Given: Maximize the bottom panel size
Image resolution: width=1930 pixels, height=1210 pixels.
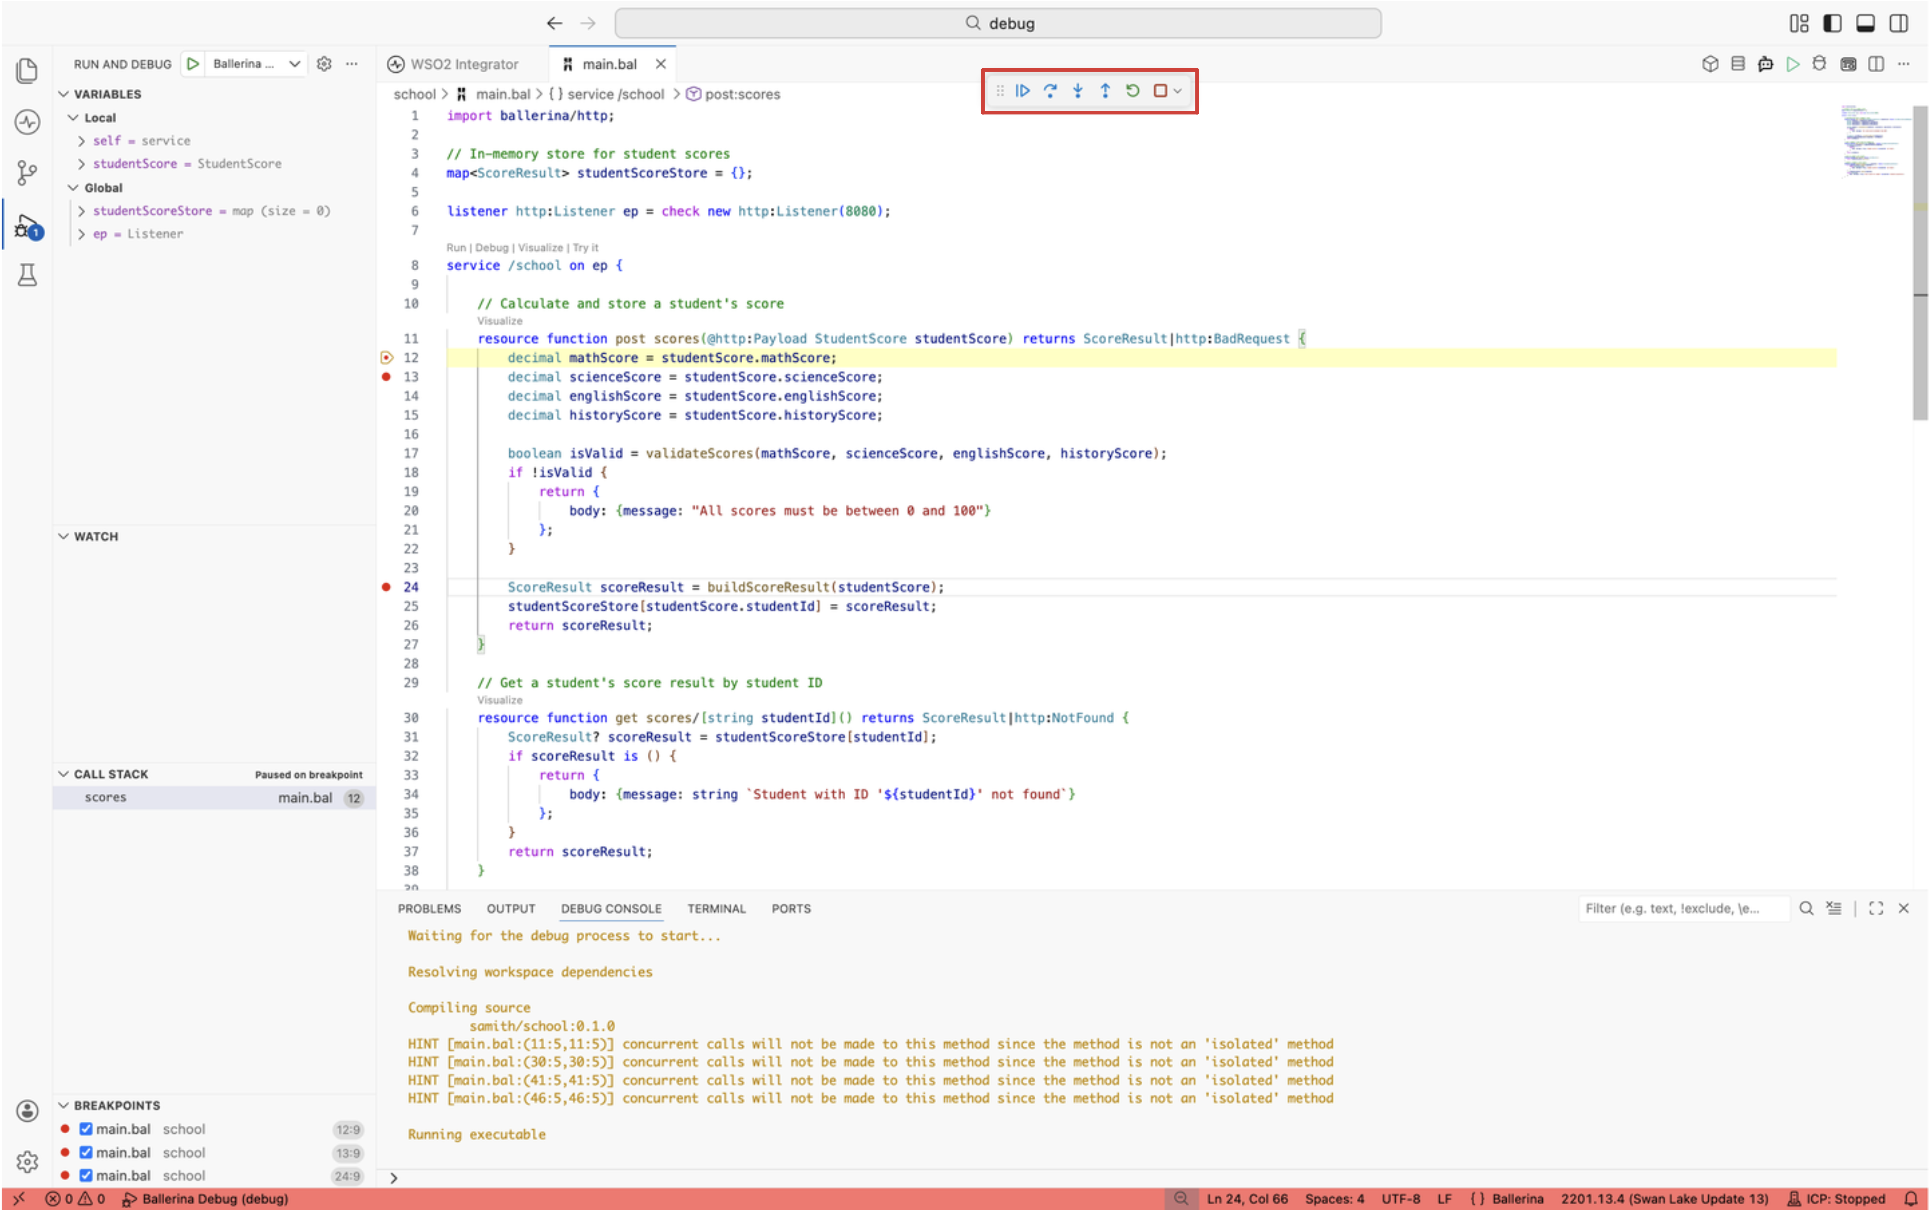Looking at the screenshot, I should [x=1876, y=908].
